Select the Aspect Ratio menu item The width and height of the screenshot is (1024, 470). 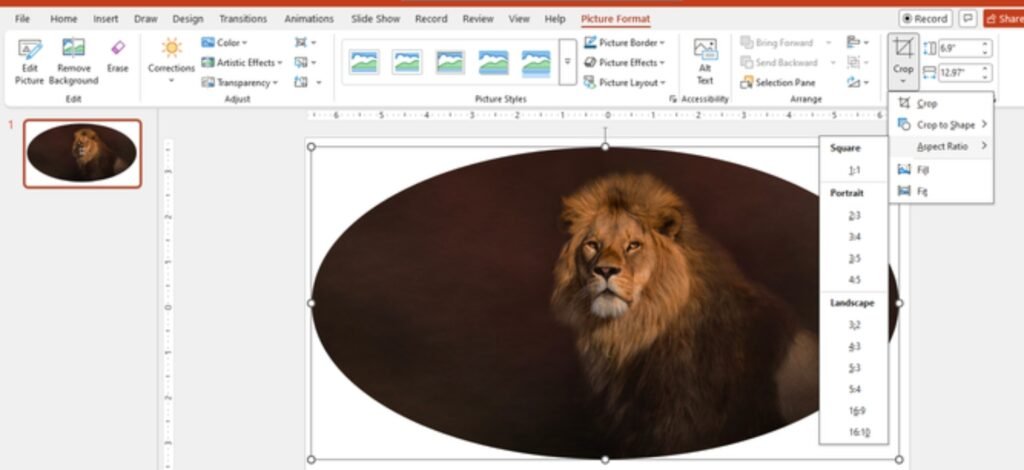coord(941,146)
